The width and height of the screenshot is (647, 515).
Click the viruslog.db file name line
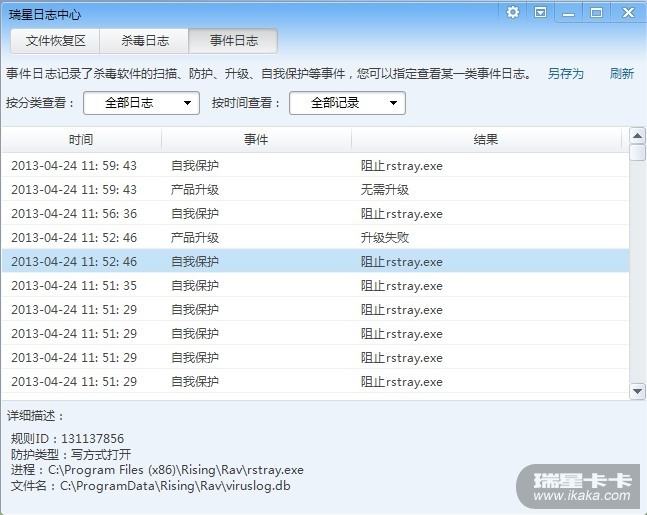point(151,486)
